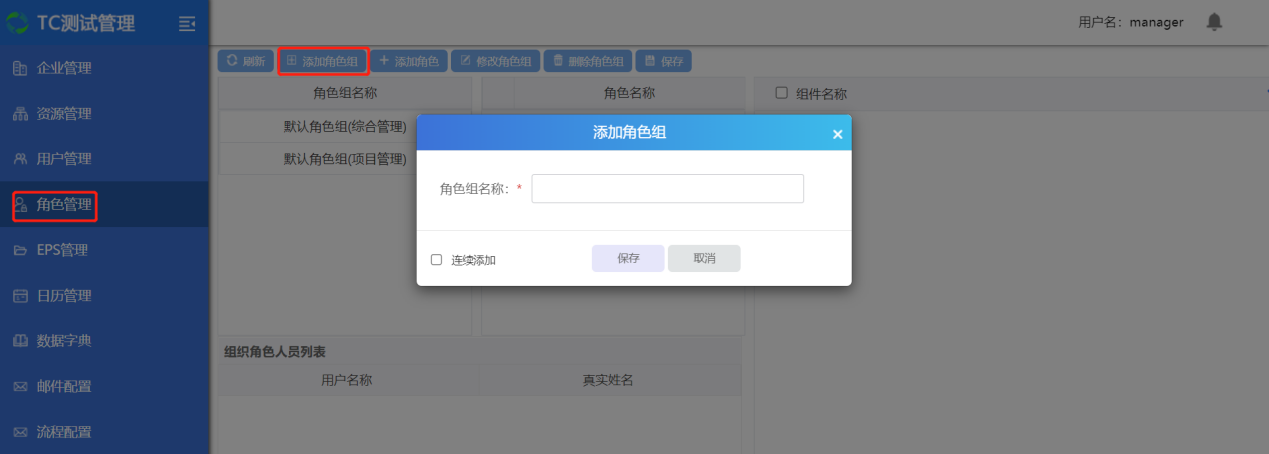Click the 保存 button in the toolbar

coord(664,61)
